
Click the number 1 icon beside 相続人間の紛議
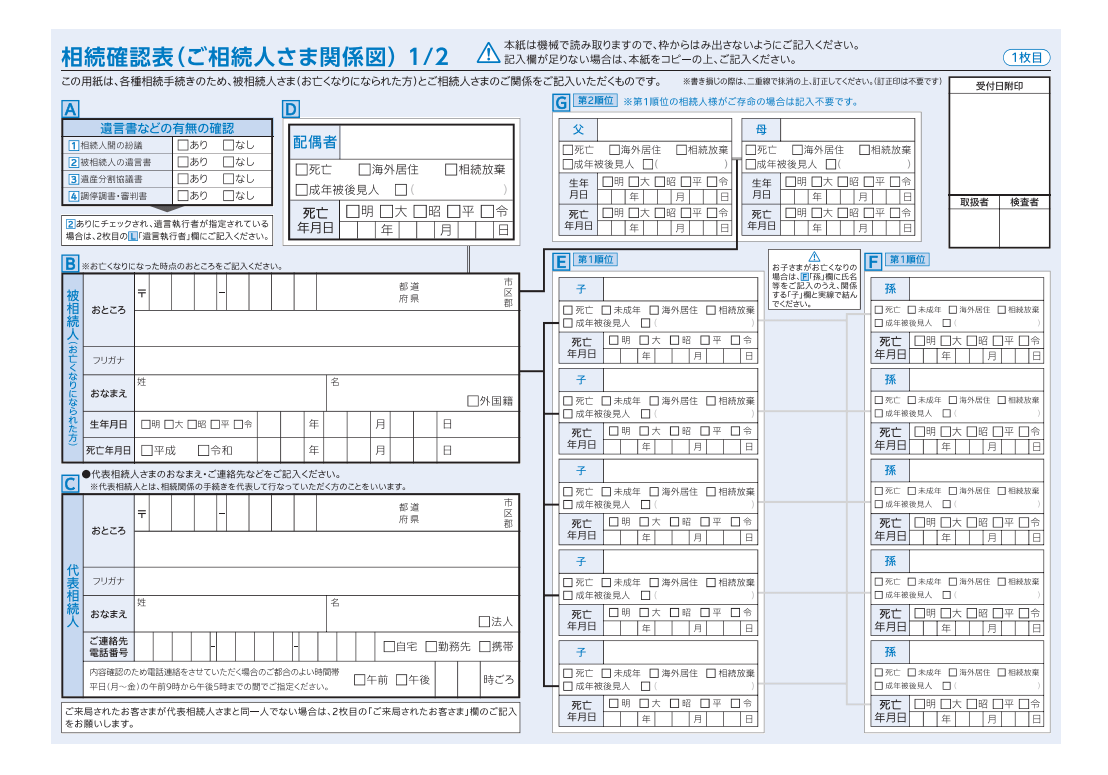73,146
